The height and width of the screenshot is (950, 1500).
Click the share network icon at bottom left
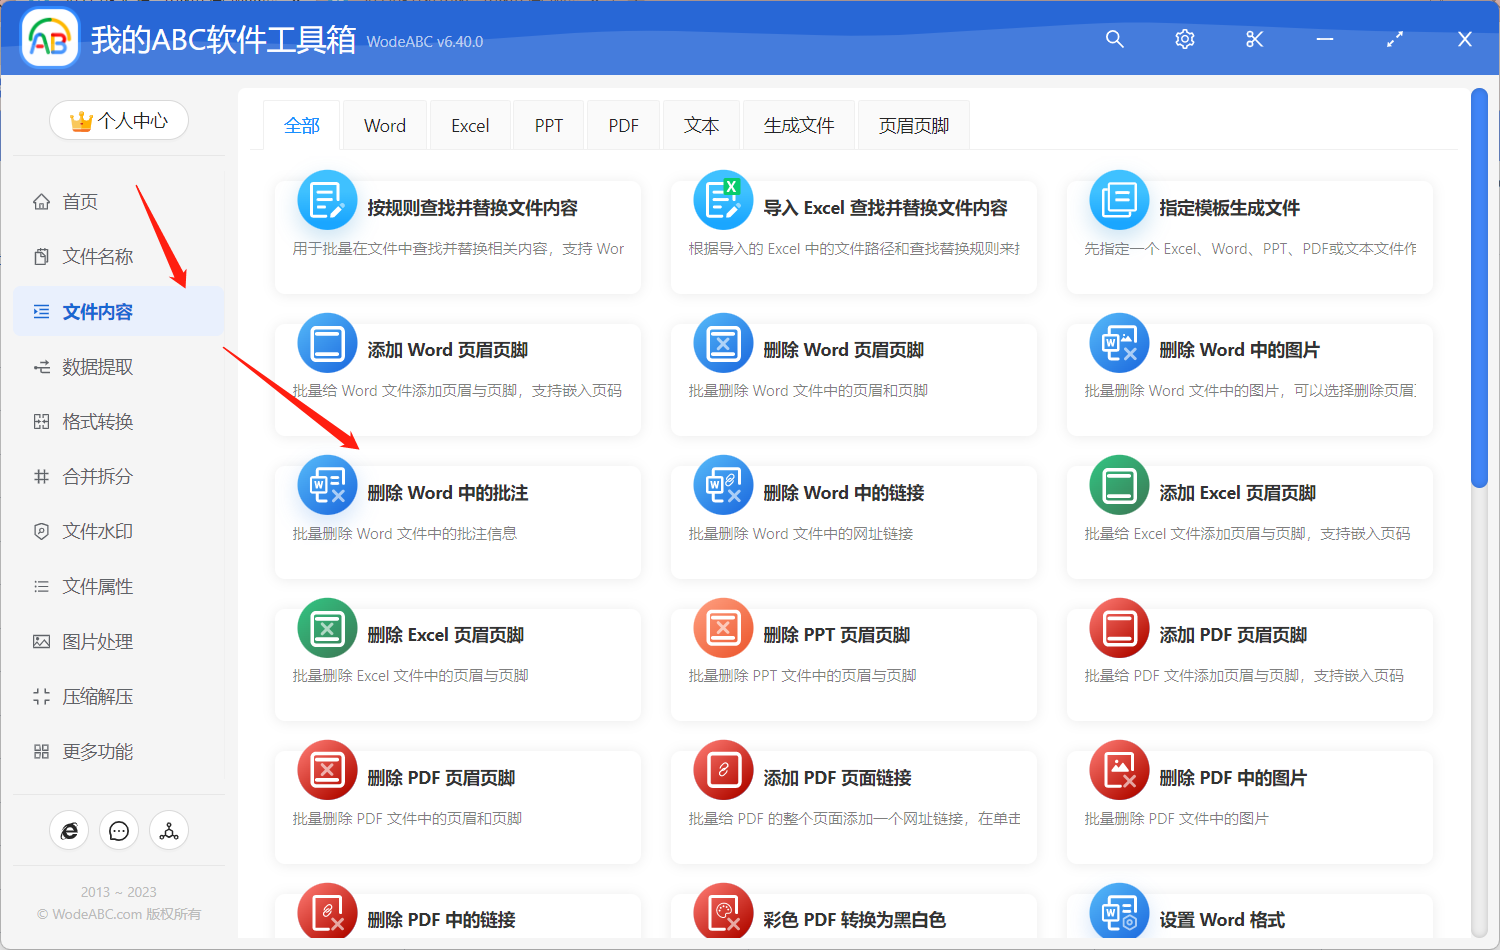[168, 830]
